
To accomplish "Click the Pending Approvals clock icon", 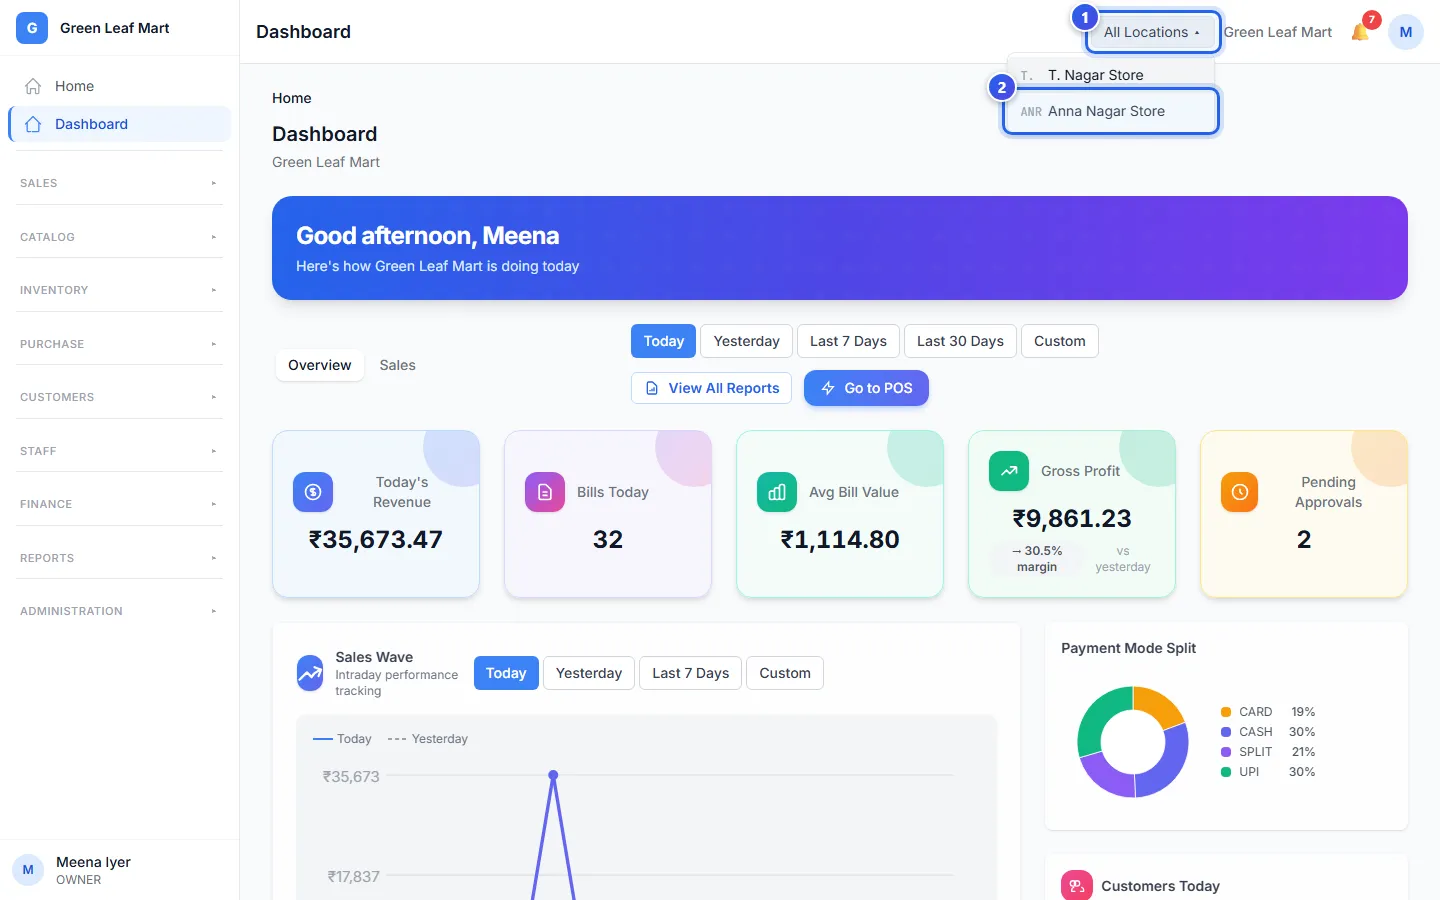I will tap(1240, 492).
